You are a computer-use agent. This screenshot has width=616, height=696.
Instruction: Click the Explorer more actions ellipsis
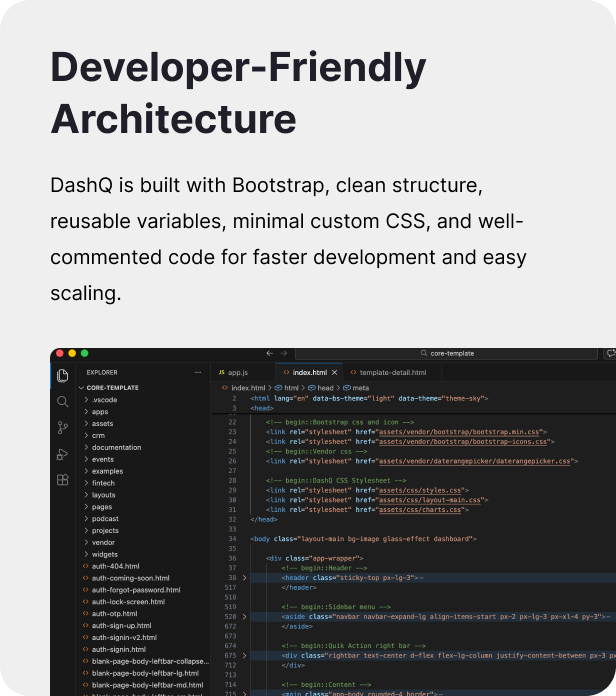click(x=198, y=372)
